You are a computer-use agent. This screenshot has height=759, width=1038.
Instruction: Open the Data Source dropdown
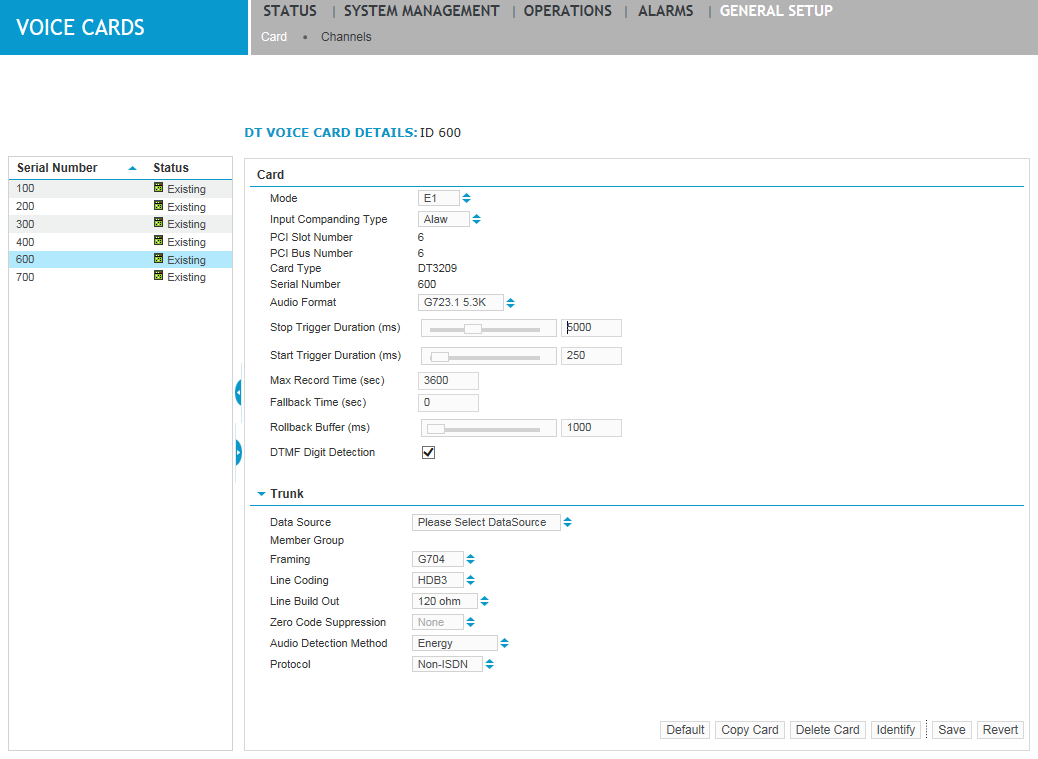click(492, 522)
